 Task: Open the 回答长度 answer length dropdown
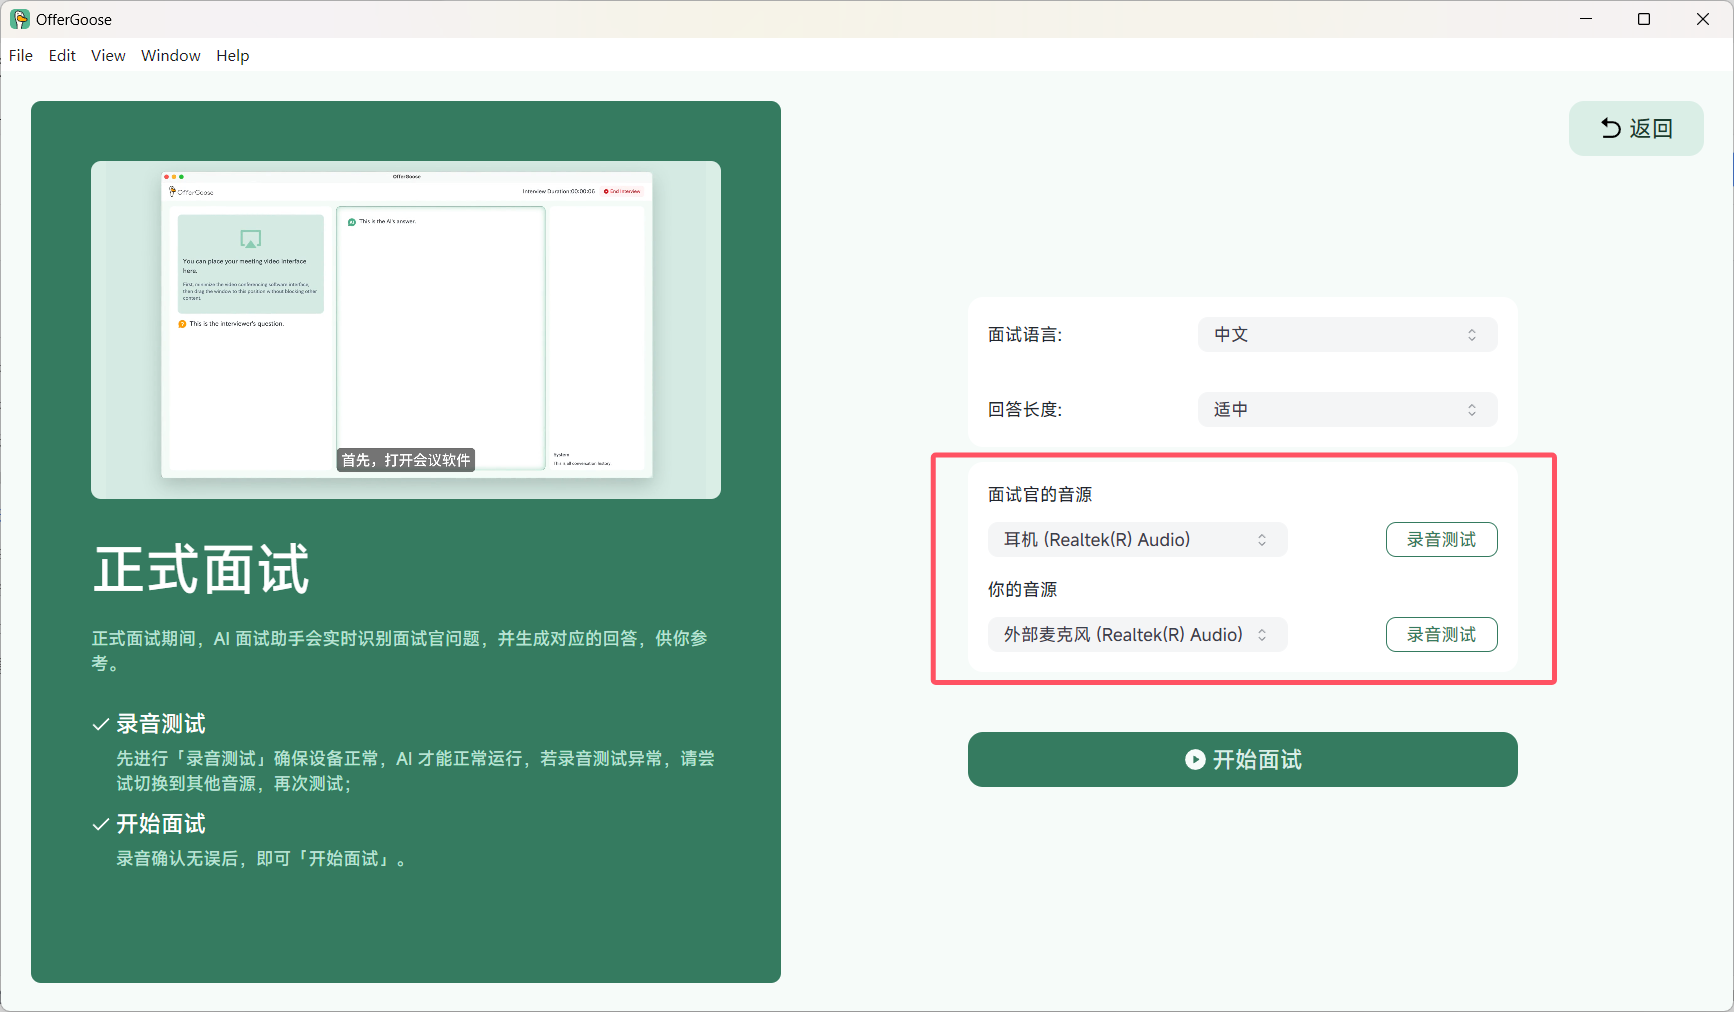tap(1346, 409)
